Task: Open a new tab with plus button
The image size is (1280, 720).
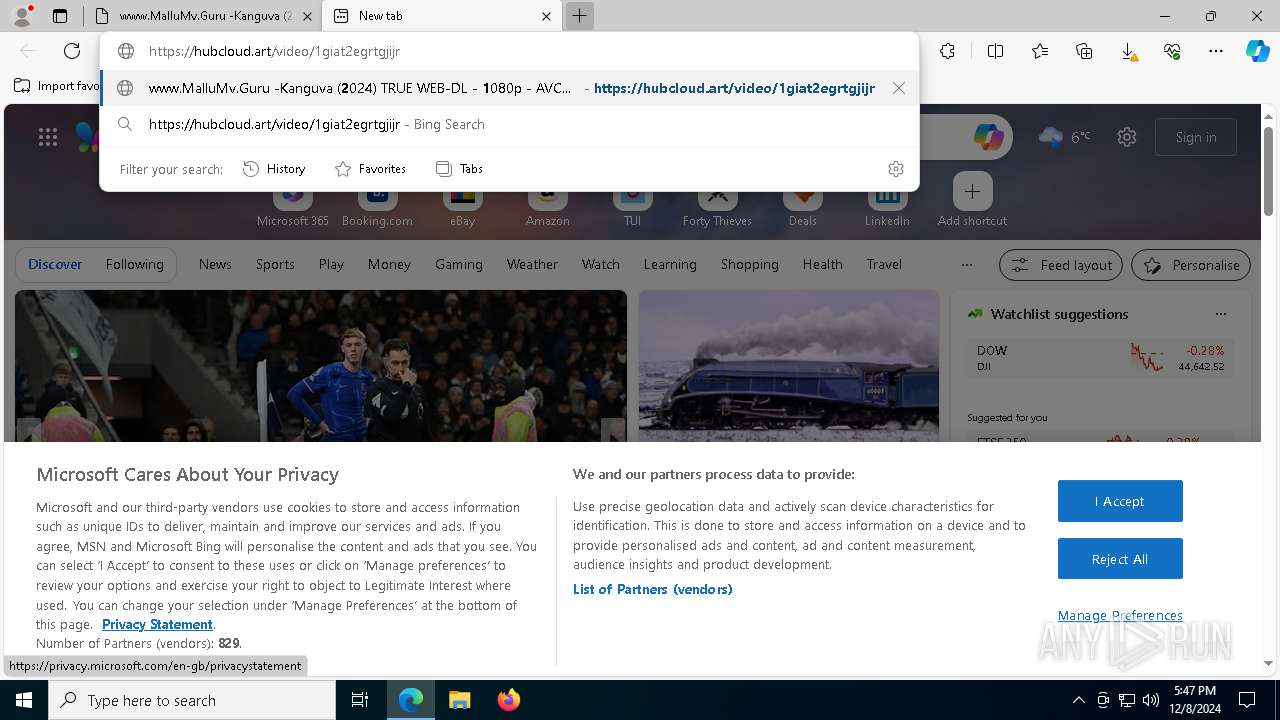Action: (579, 16)
